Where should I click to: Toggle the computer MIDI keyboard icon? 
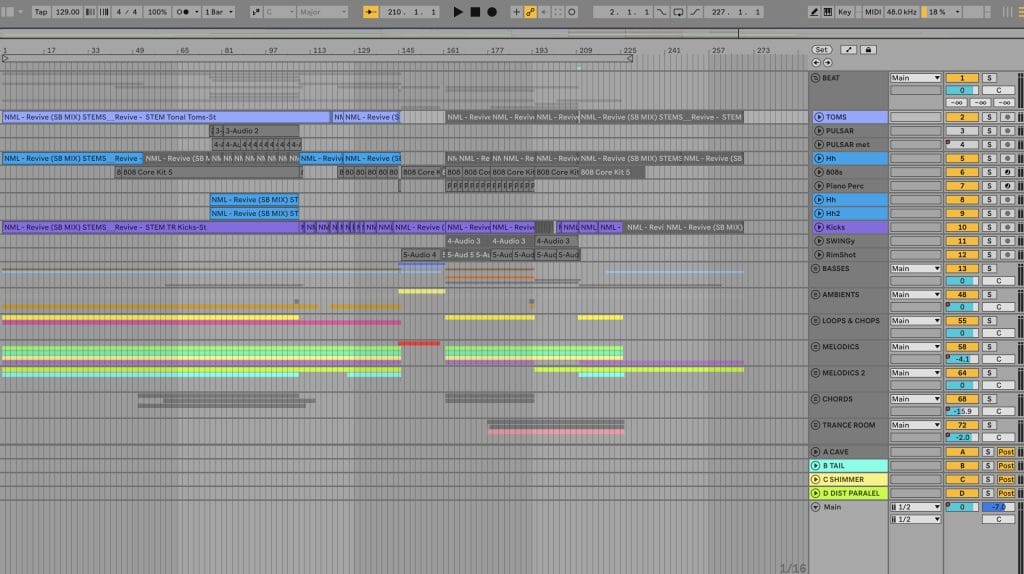(829, 12)
